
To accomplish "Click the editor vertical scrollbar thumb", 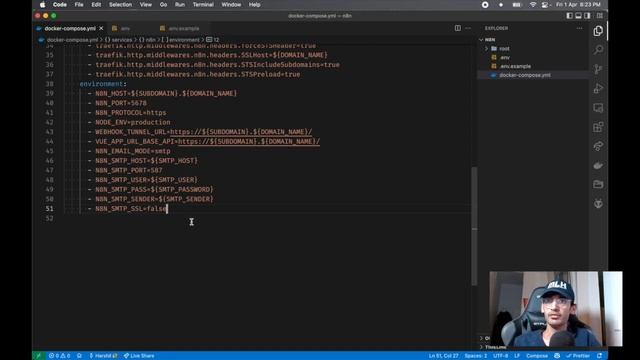I will (x=474, y=226).
